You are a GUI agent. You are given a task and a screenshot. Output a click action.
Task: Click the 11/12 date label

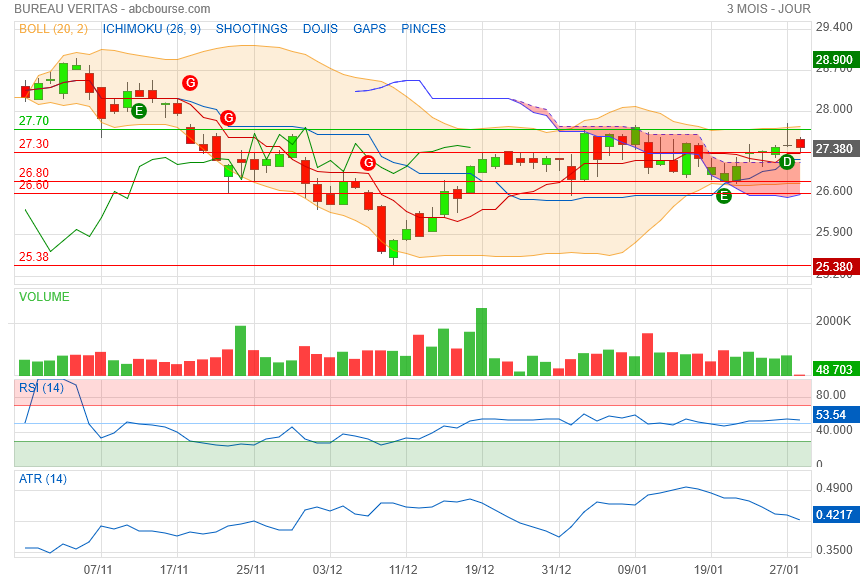pyautogui.click(x=403, y=570)
